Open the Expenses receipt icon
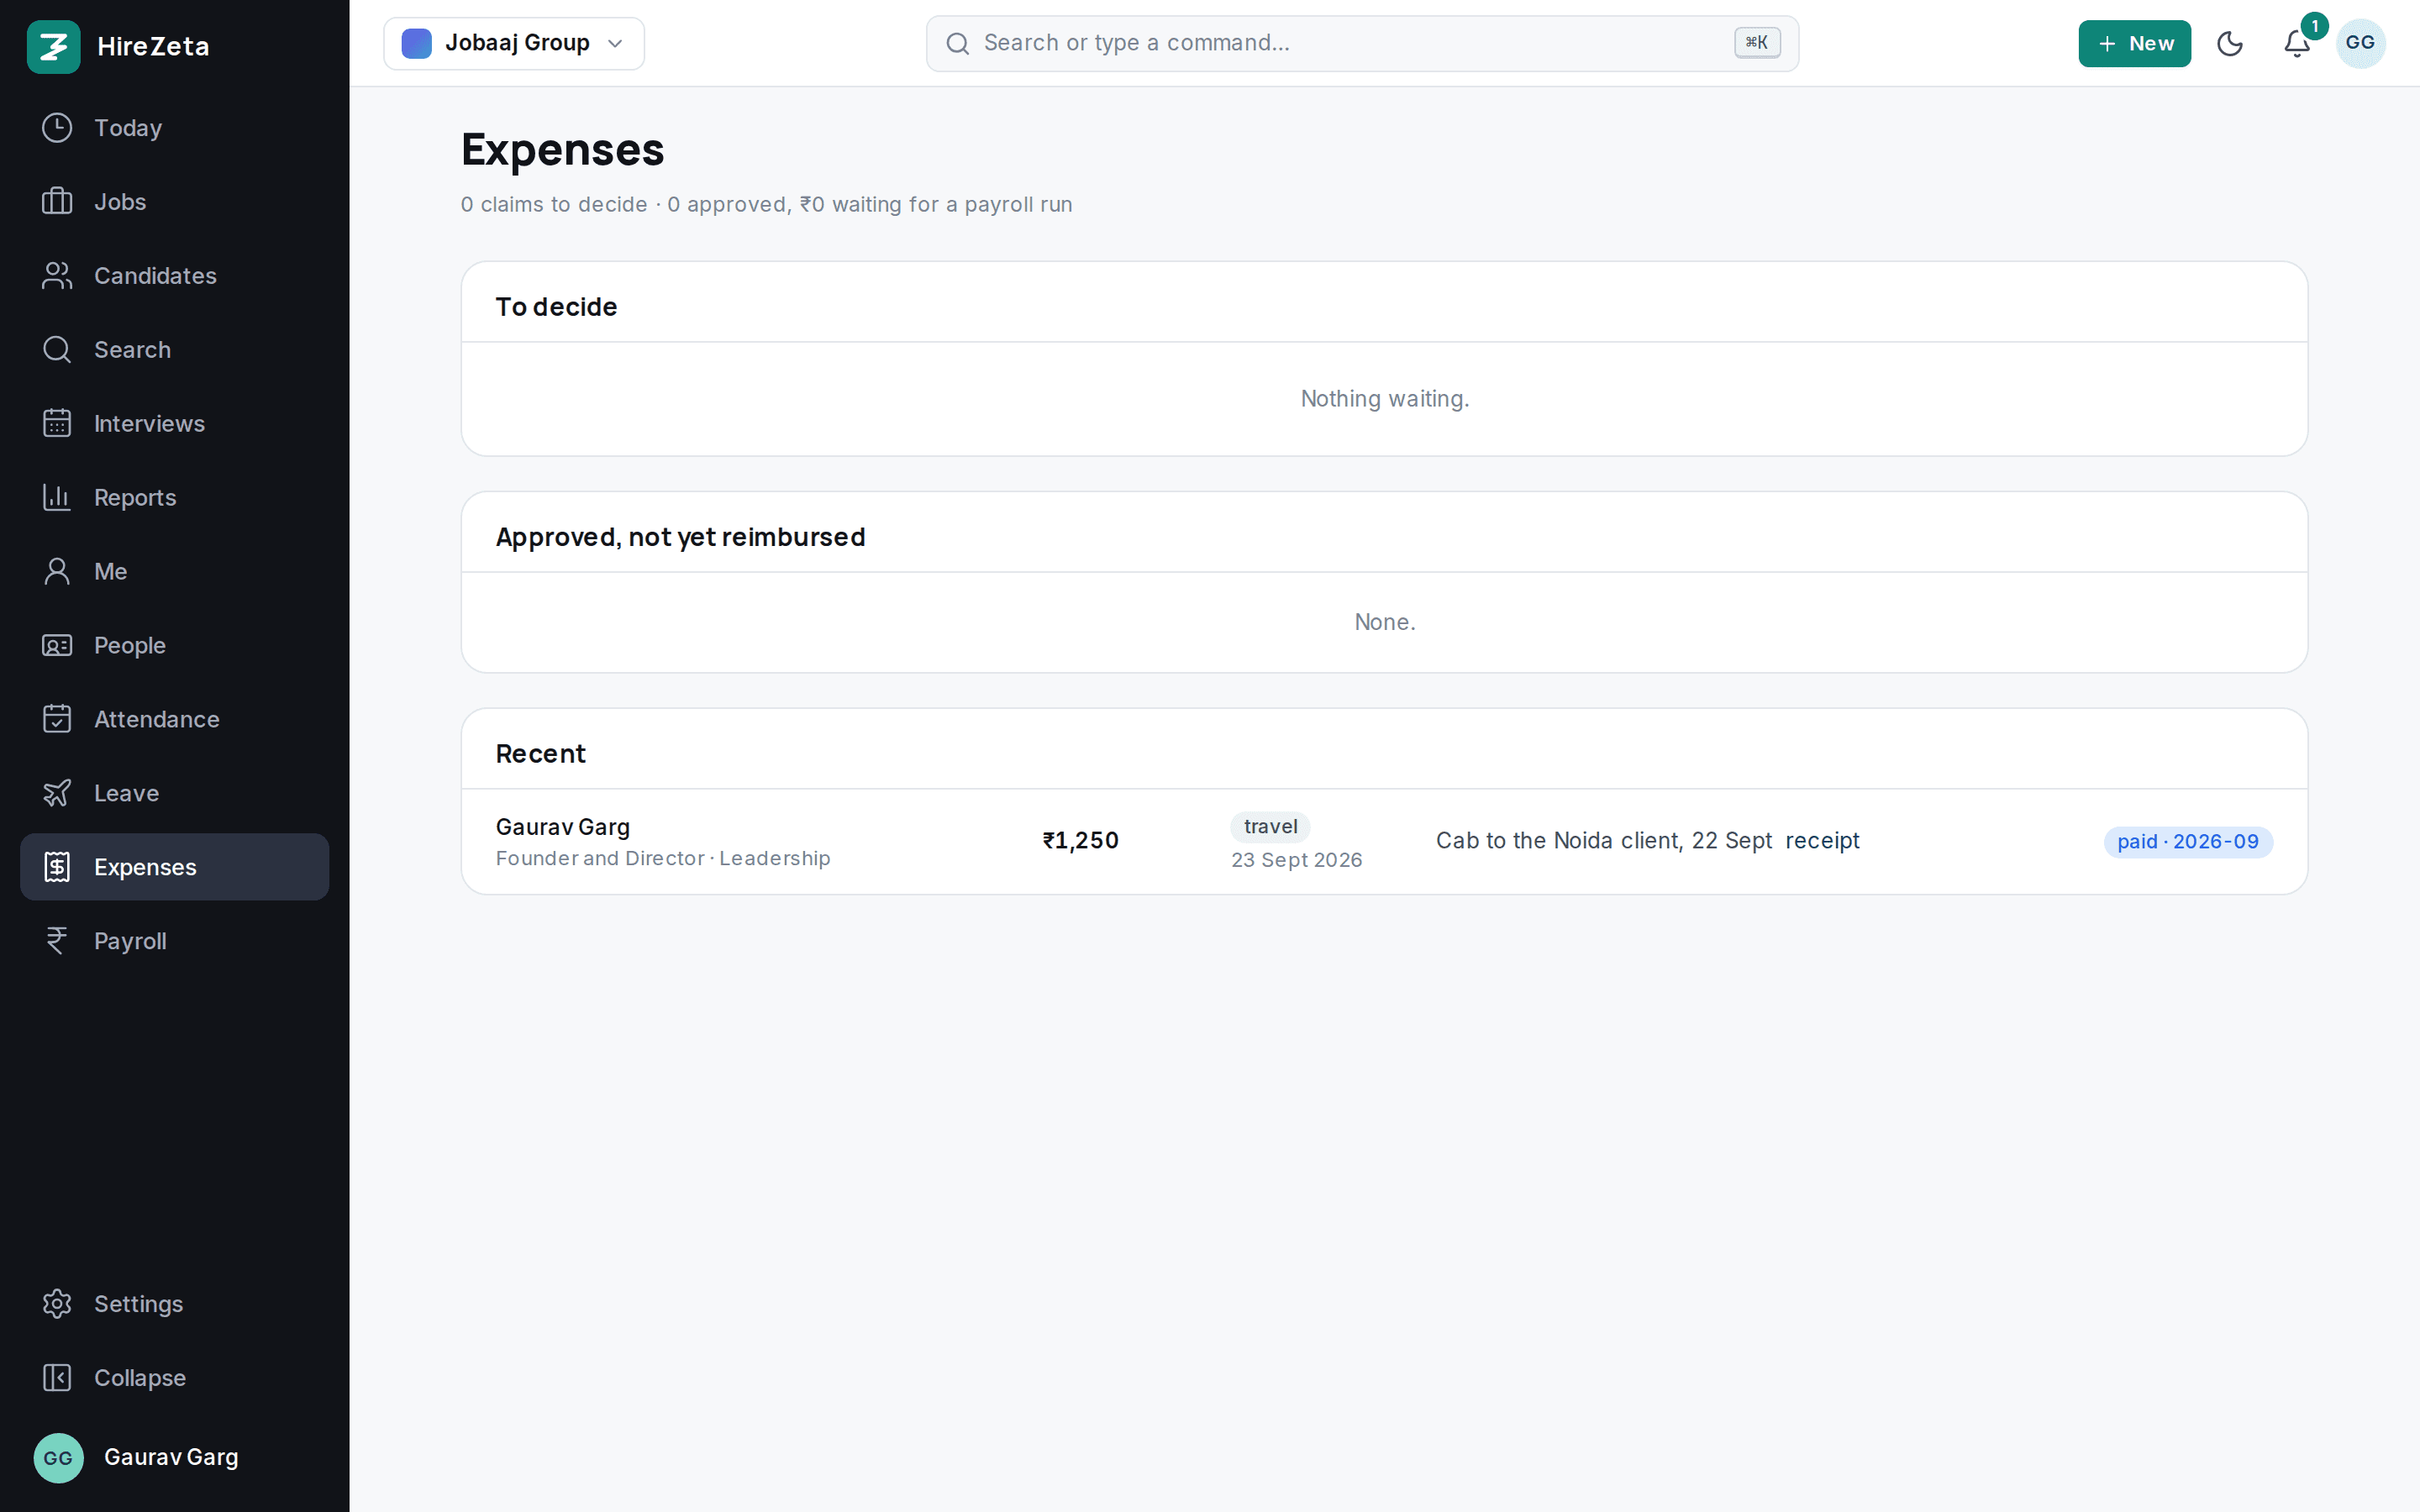This screenshot has height=1512, width=2420. click(x=57, y=868)
